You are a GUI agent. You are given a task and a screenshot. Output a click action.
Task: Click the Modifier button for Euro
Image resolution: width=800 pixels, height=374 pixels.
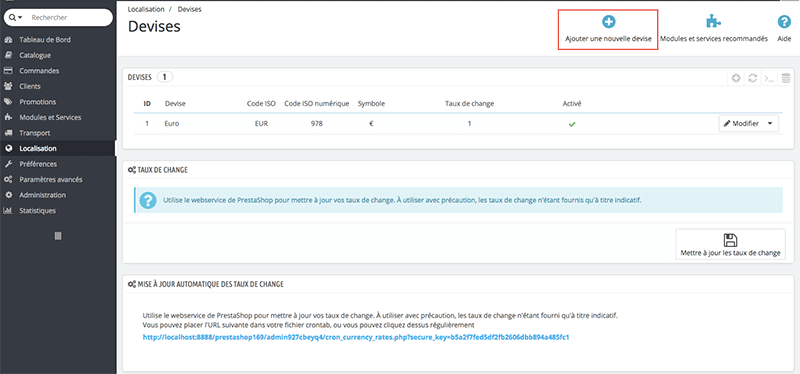[x=741, y=123]
